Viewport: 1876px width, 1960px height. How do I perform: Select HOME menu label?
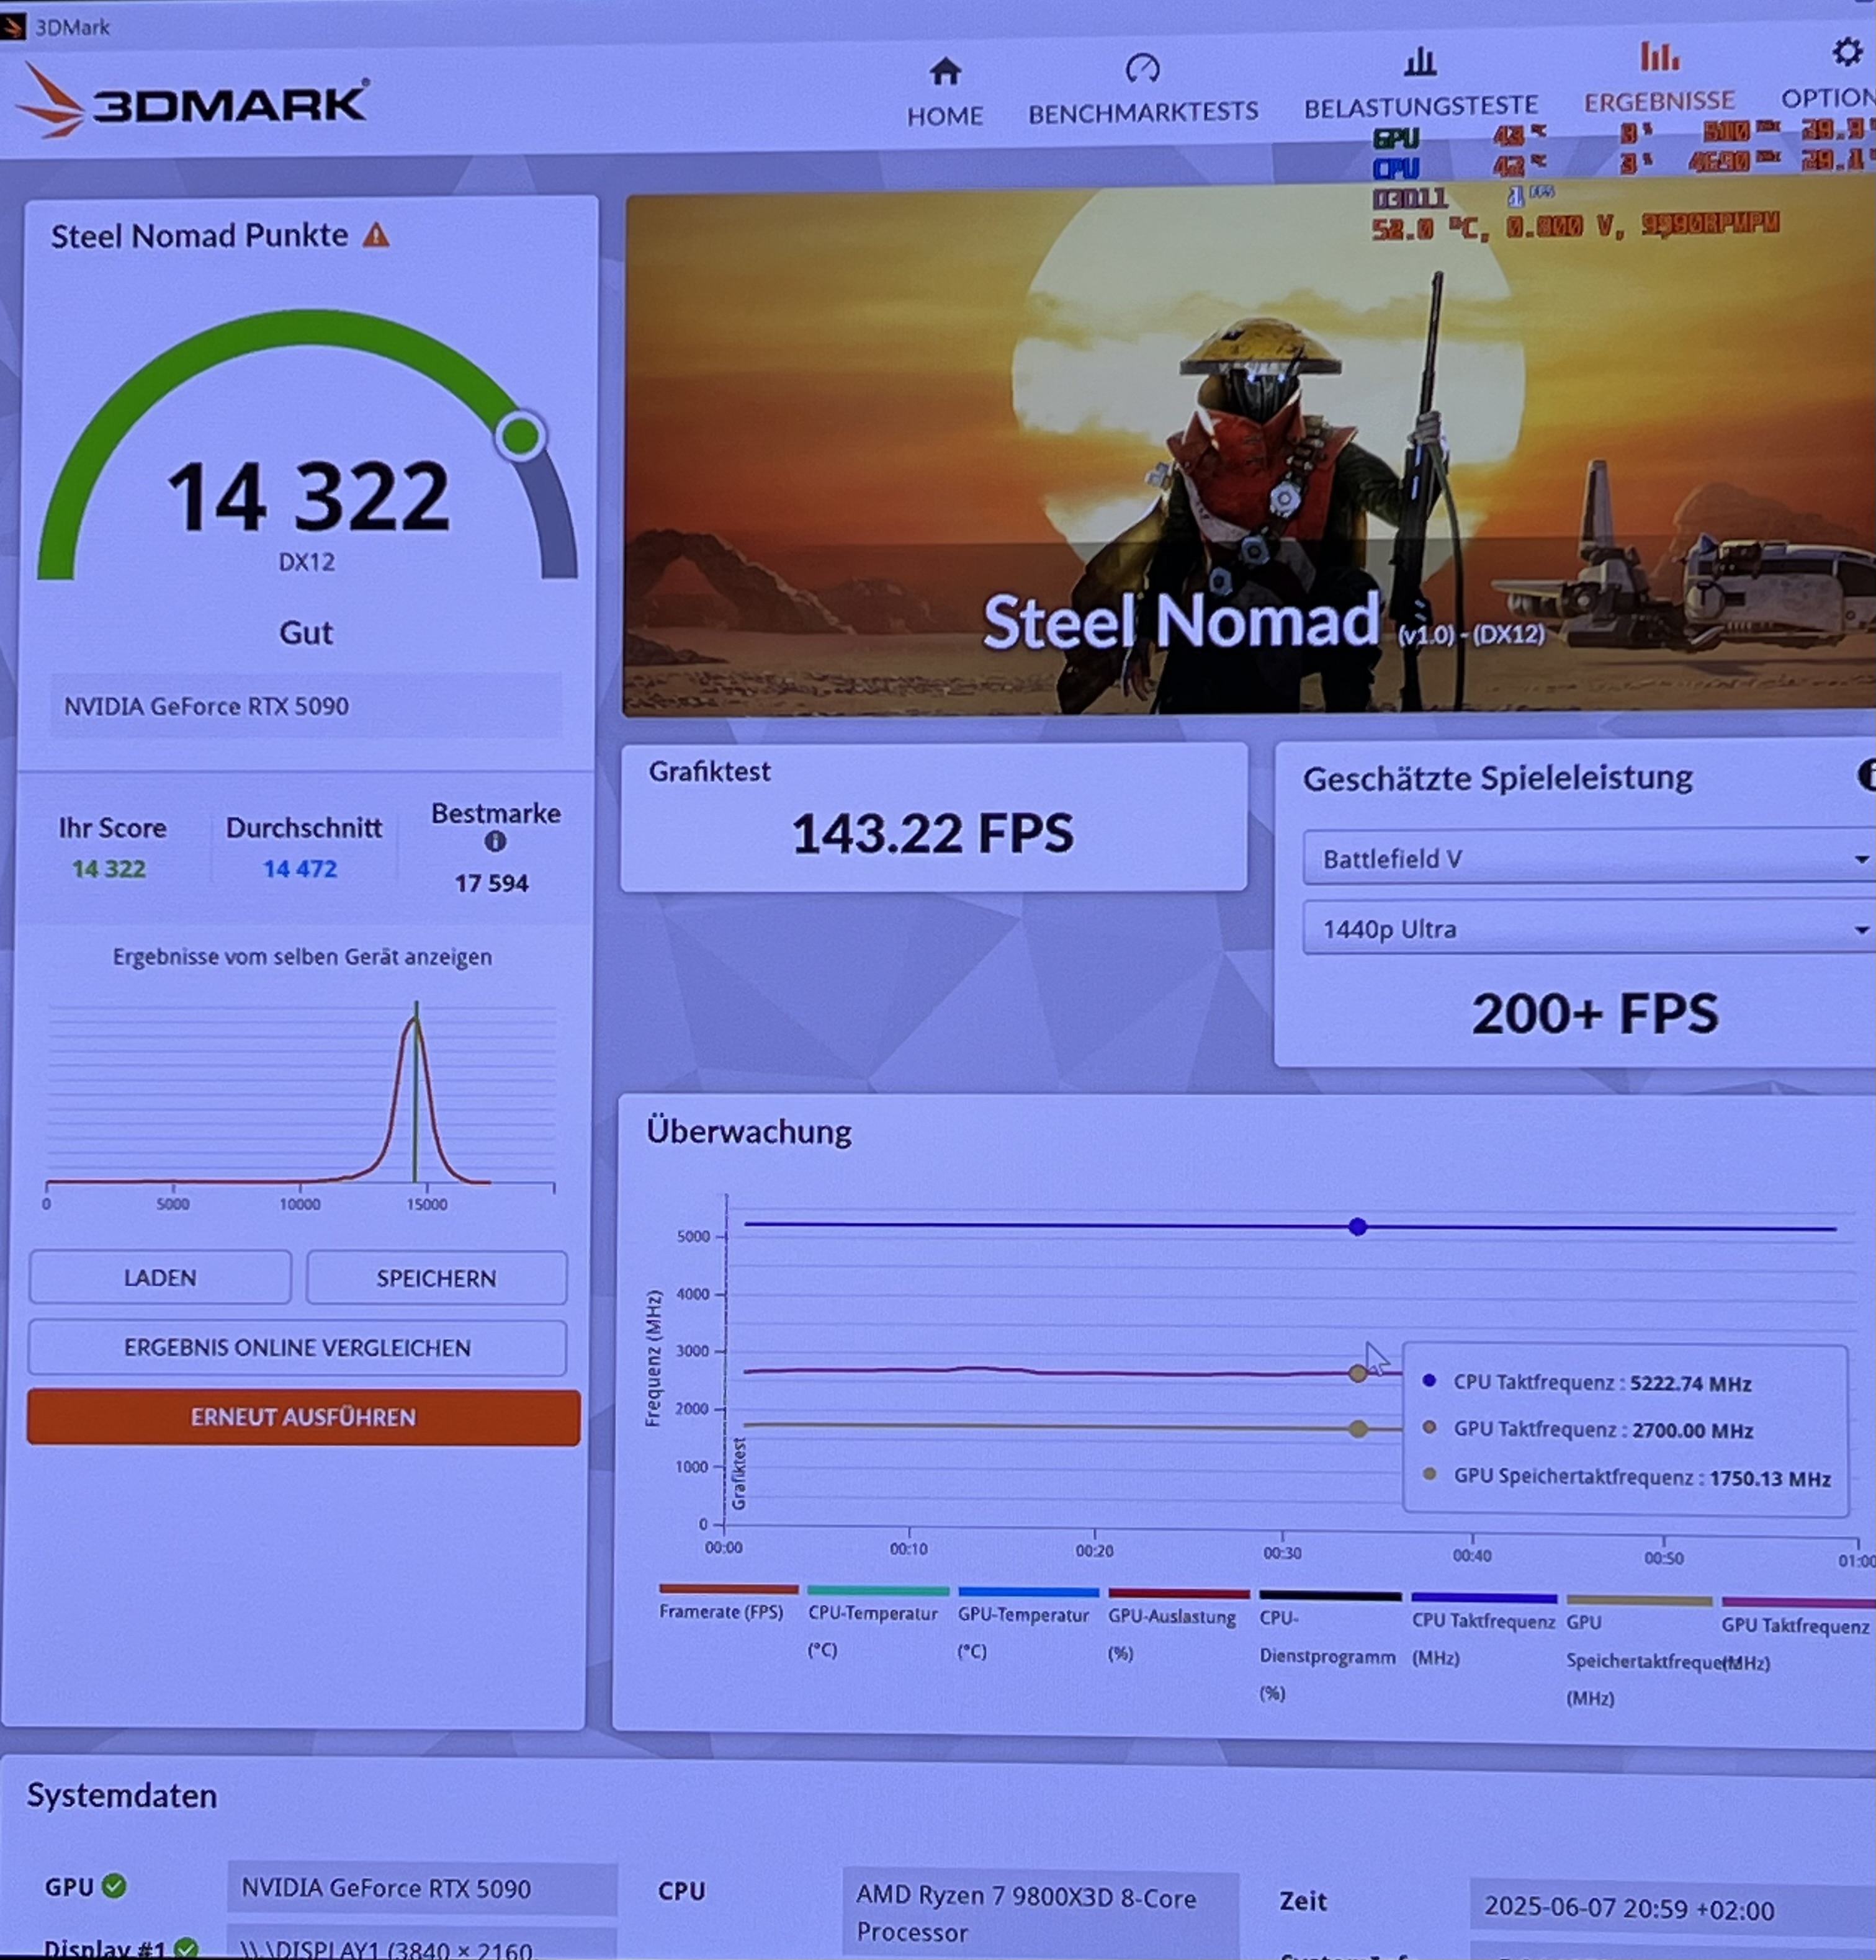[x=945, y=116]
